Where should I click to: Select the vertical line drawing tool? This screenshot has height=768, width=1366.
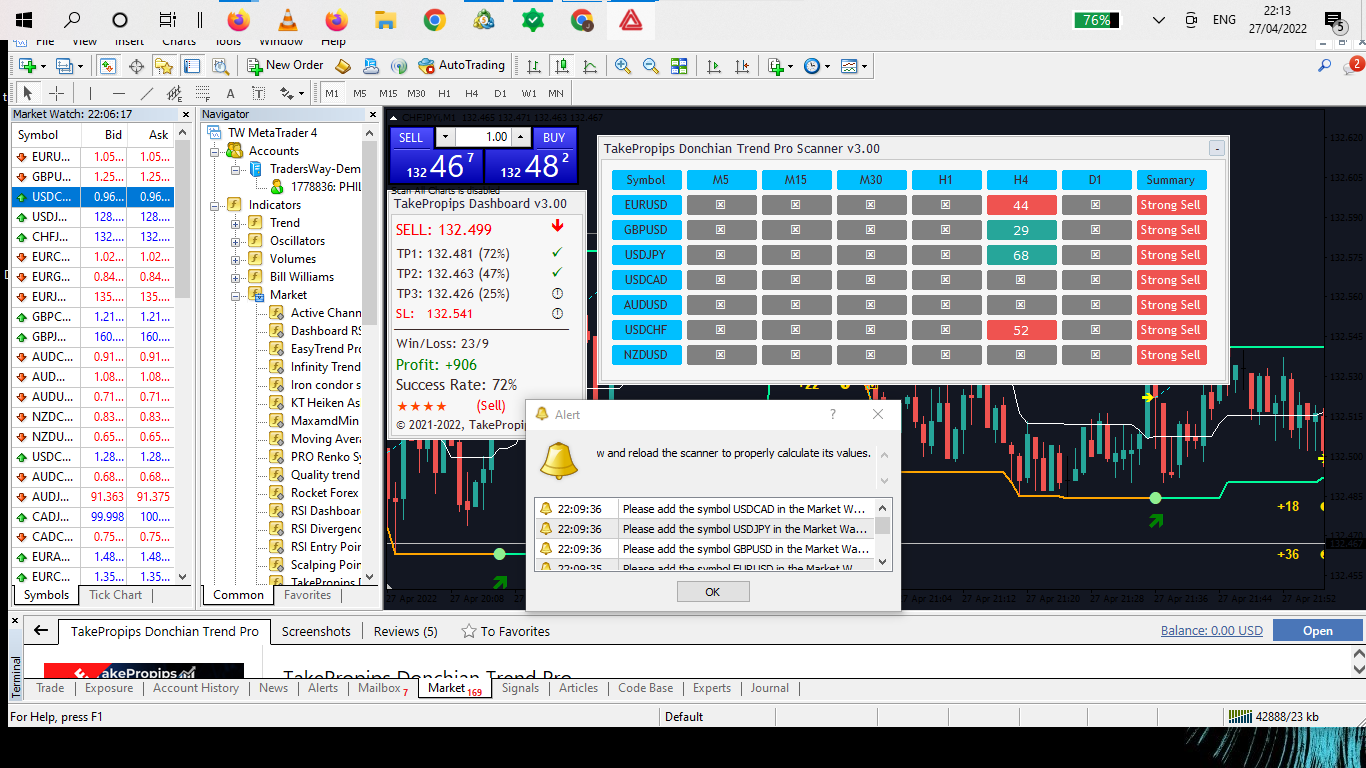(90, 93)
